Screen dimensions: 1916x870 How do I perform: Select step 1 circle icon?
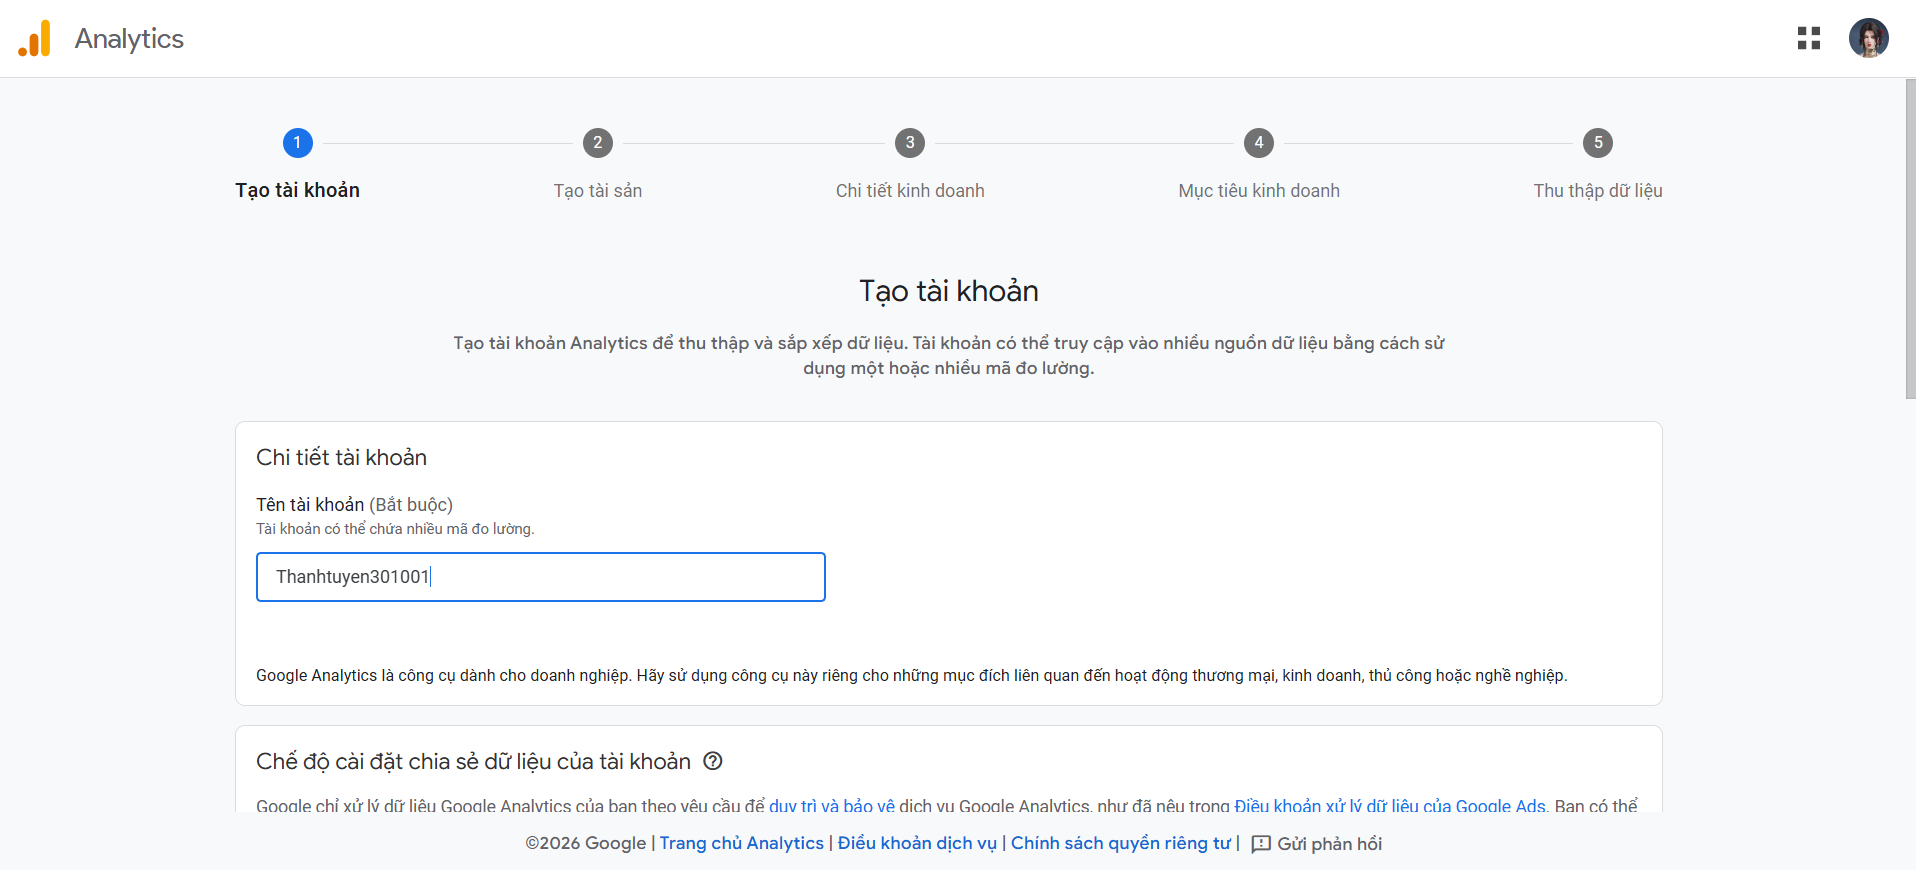298,143
